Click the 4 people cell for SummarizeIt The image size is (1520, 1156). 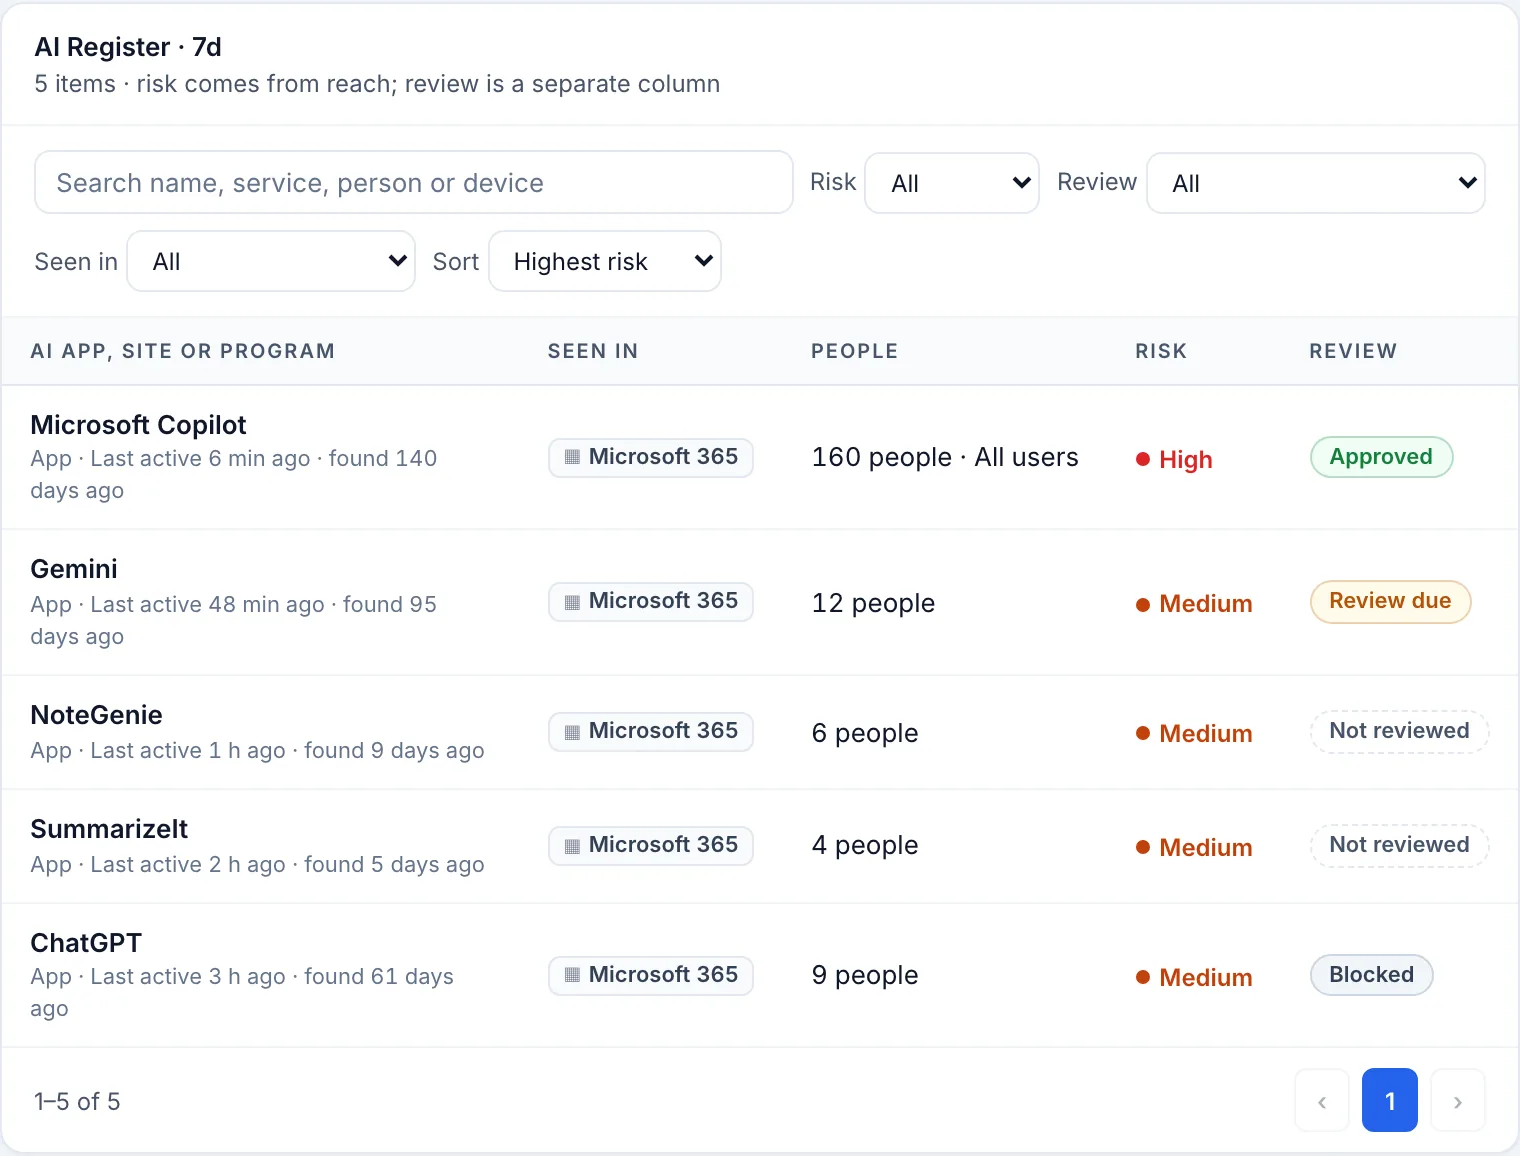pos(865,845)
